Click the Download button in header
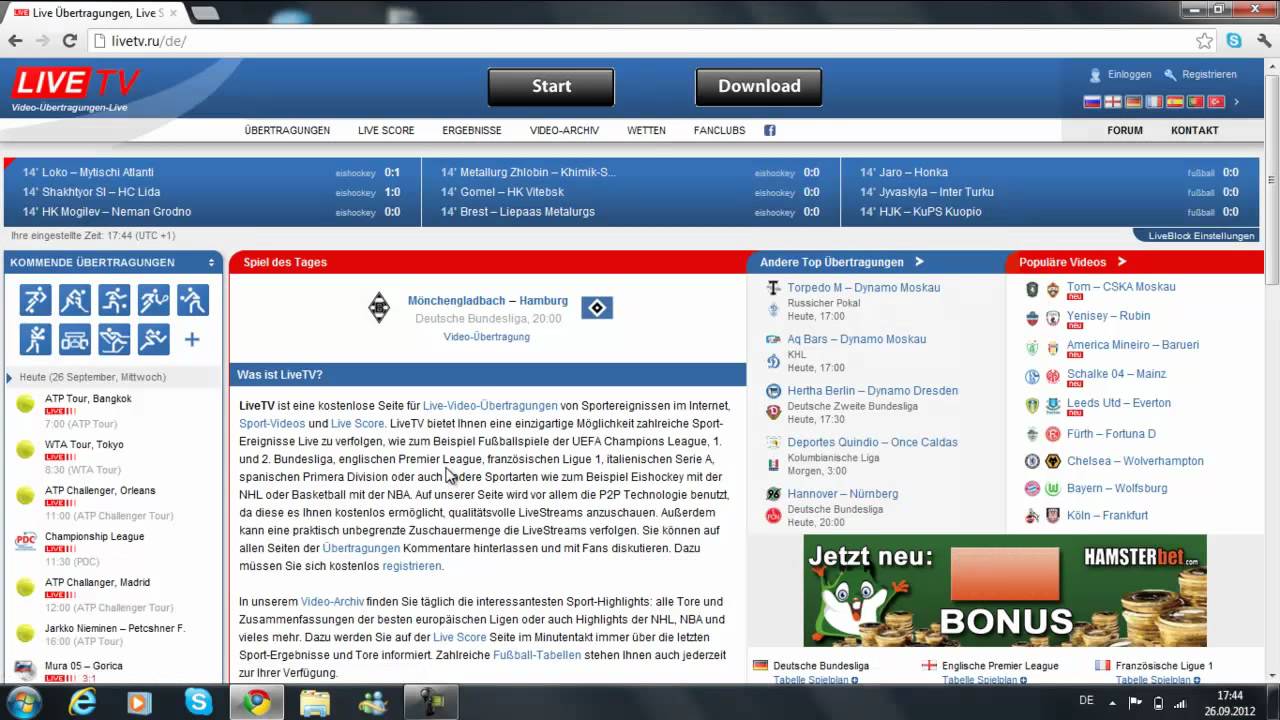 click(759, 86)
